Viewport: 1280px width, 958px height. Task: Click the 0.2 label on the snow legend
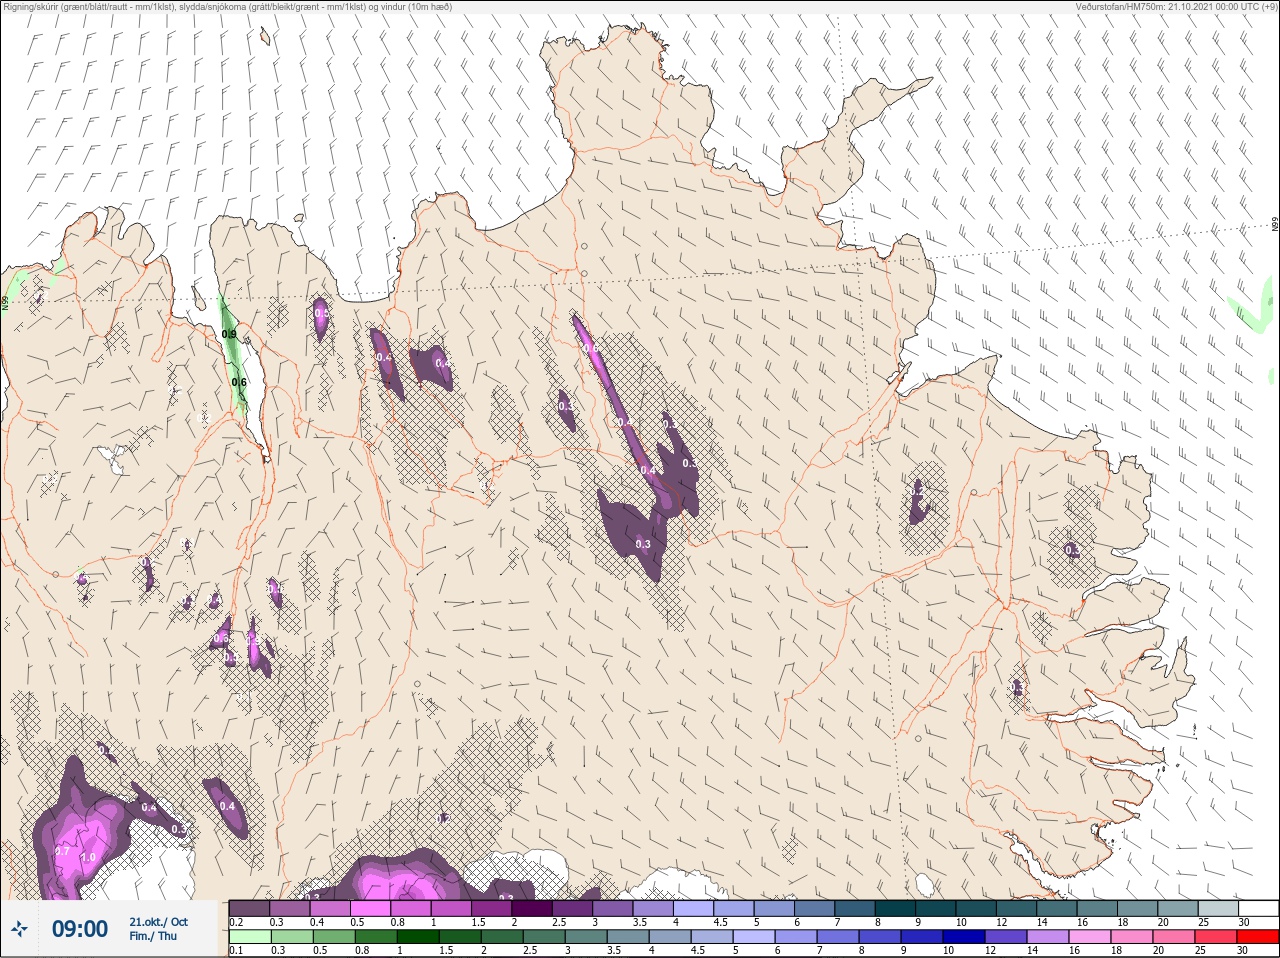tap(236, 922)
